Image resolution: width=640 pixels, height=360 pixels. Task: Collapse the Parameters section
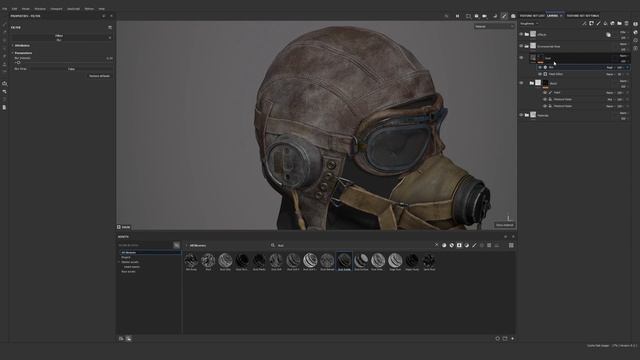point(22,53)
